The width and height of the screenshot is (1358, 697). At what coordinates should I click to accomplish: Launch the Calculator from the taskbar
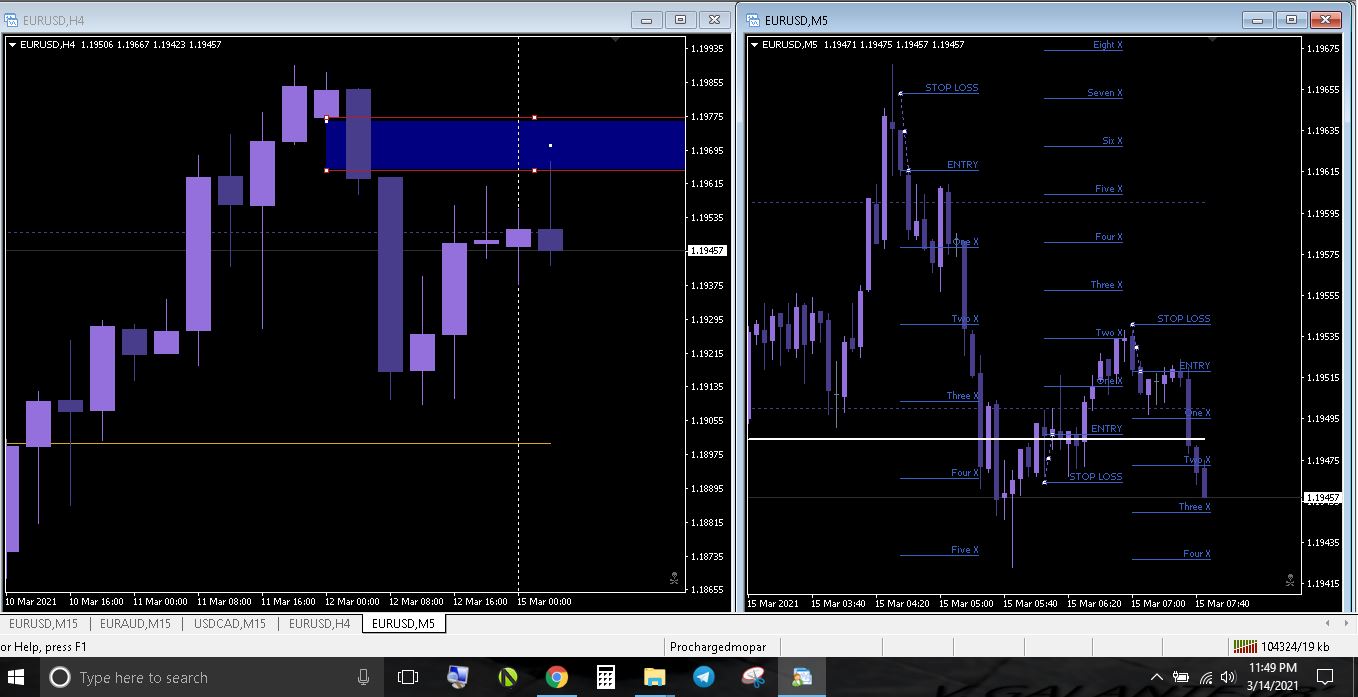pos(605,677)
